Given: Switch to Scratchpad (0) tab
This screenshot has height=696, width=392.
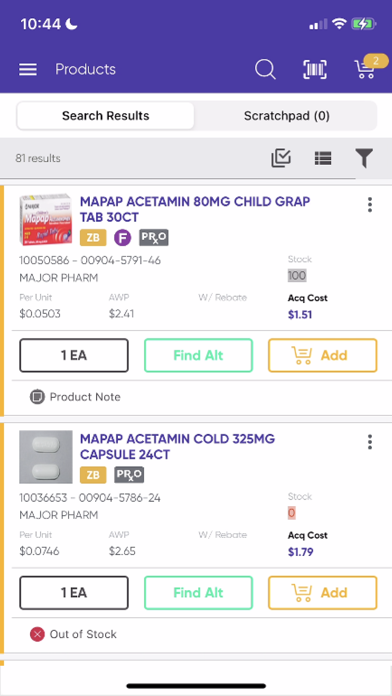Looking at the screenshot, I should (x=287, y=116).
